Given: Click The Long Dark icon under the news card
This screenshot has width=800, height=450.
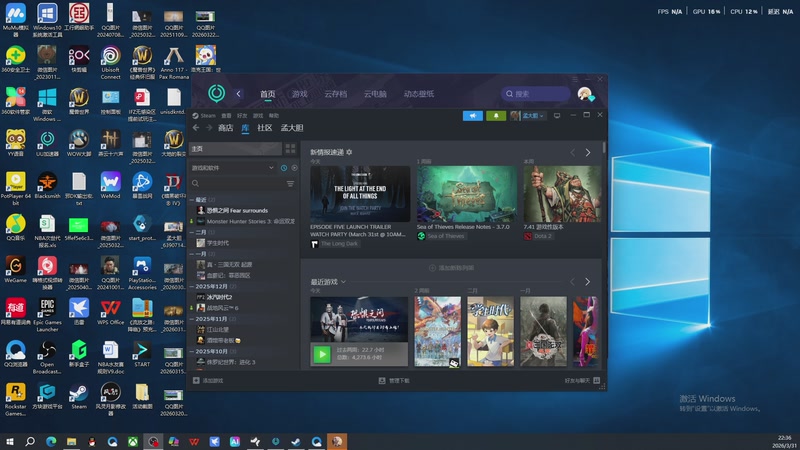Looking at the screenshot, I should (x=314, y=244).
